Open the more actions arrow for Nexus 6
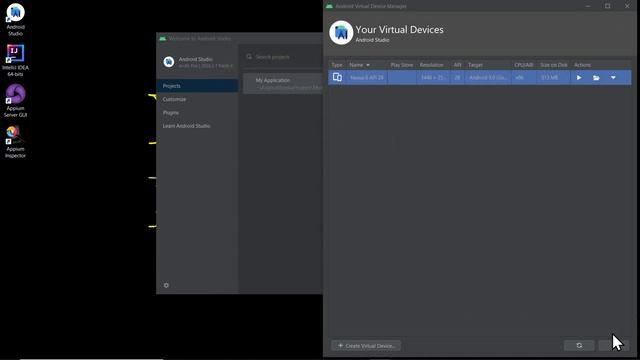640x360 pixels. point(613,78)
